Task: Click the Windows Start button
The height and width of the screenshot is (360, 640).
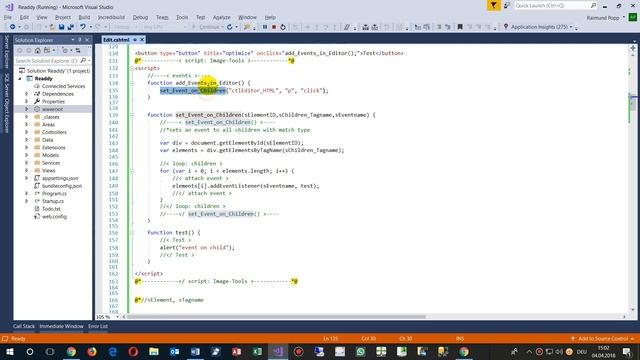Action: (x=9, y=351)
